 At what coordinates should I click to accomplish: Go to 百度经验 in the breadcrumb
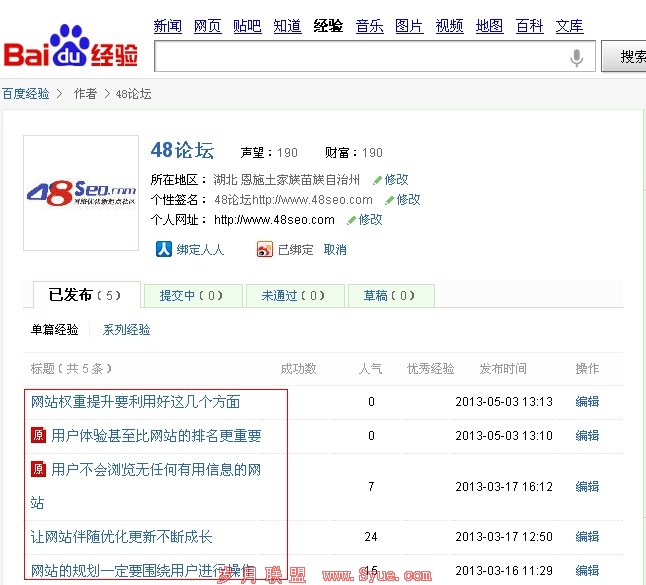[x=26, y=94]
